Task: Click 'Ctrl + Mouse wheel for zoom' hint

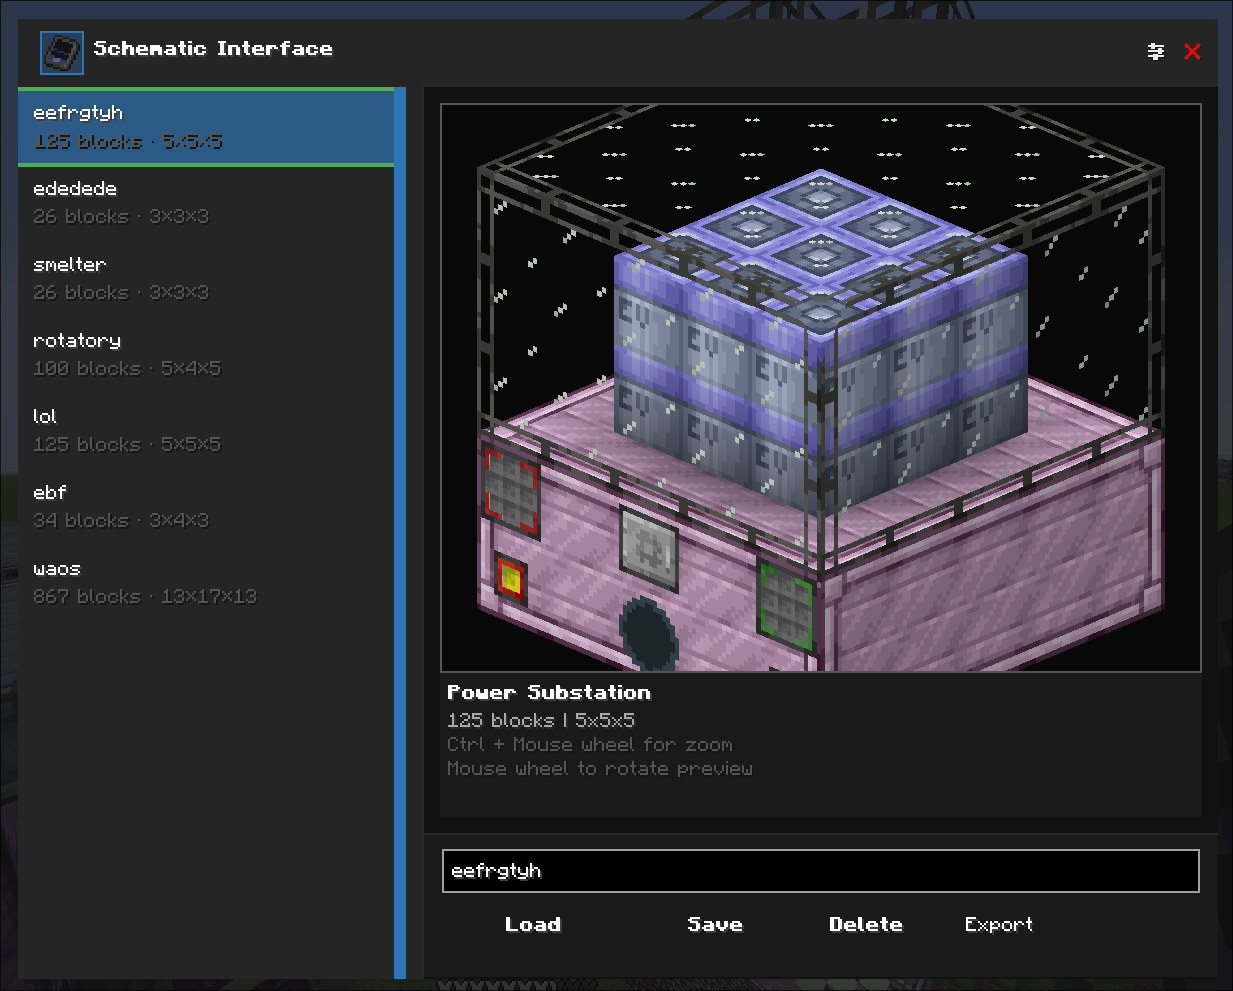Action: (590, 745)
